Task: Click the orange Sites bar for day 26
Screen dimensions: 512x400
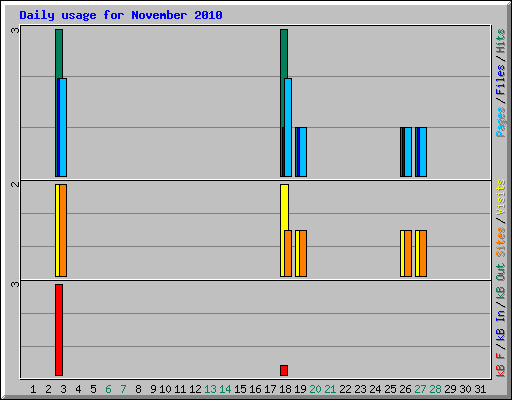Action: point(408,253)
